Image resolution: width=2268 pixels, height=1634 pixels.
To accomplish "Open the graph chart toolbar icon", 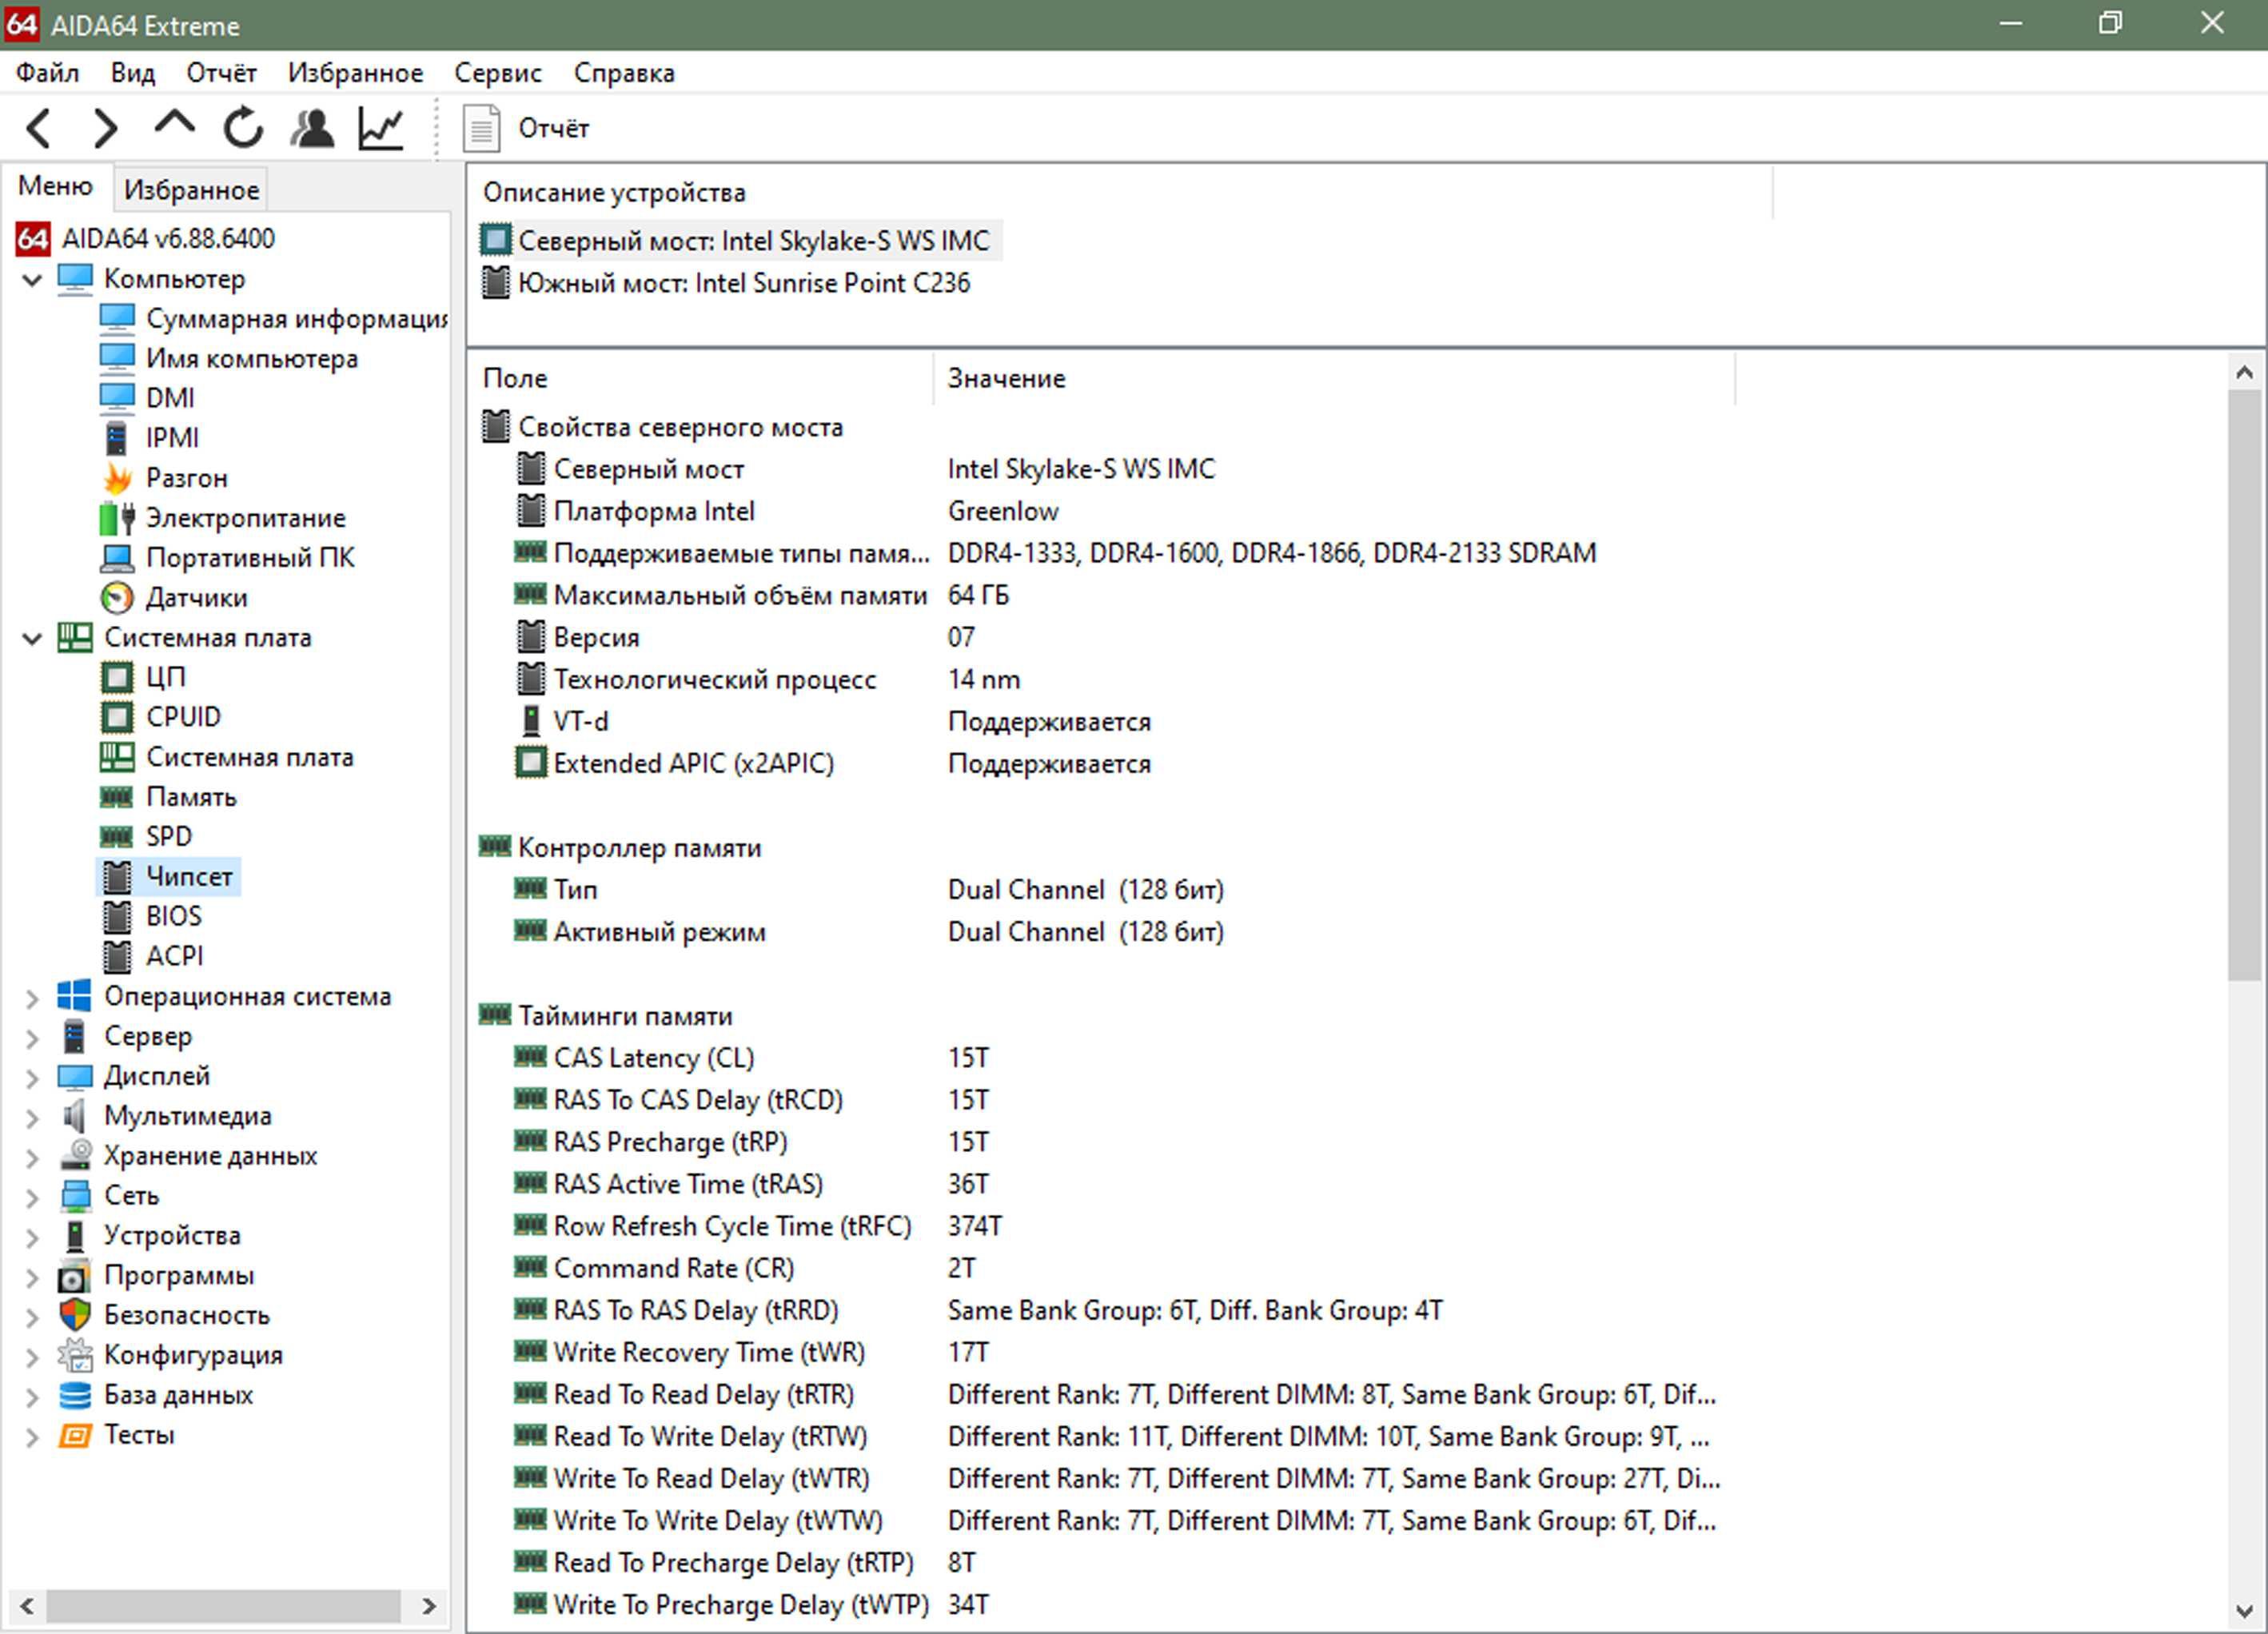I will tap(381, 128).
